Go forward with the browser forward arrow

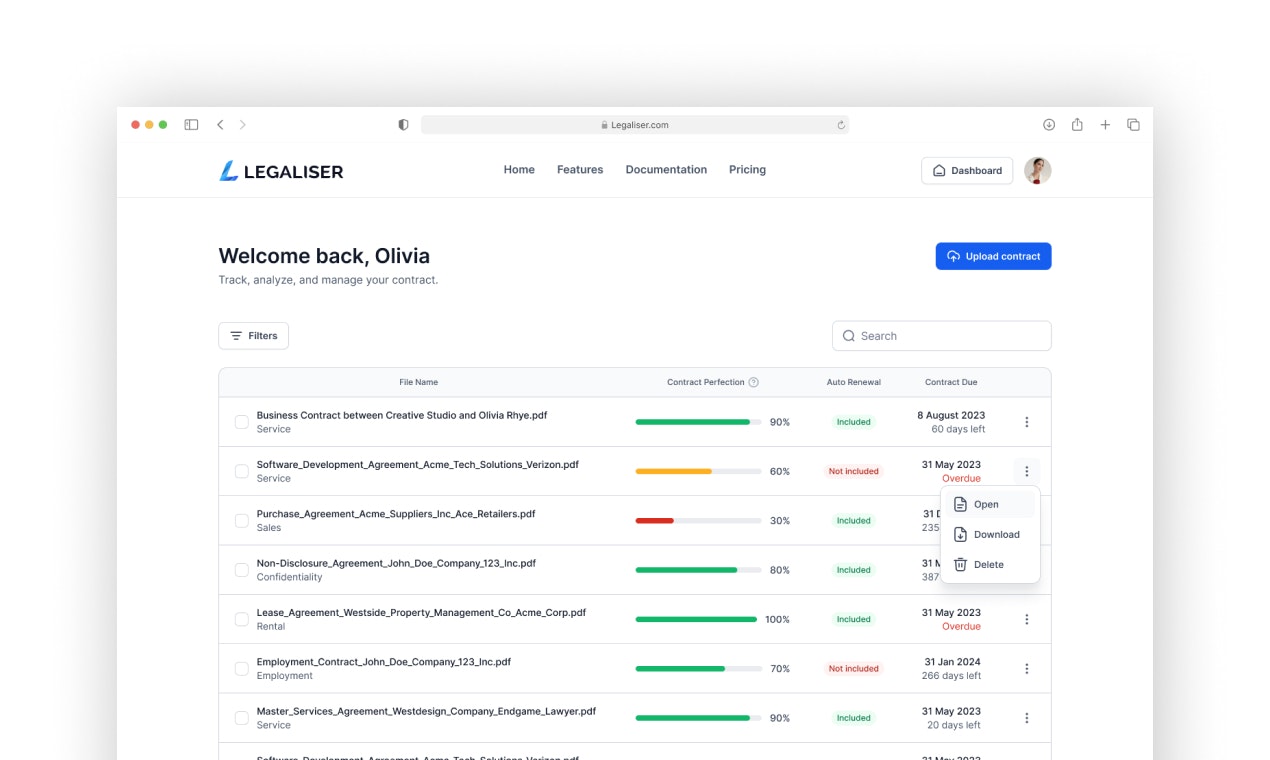pyautogui.click(x=242, y=125)
